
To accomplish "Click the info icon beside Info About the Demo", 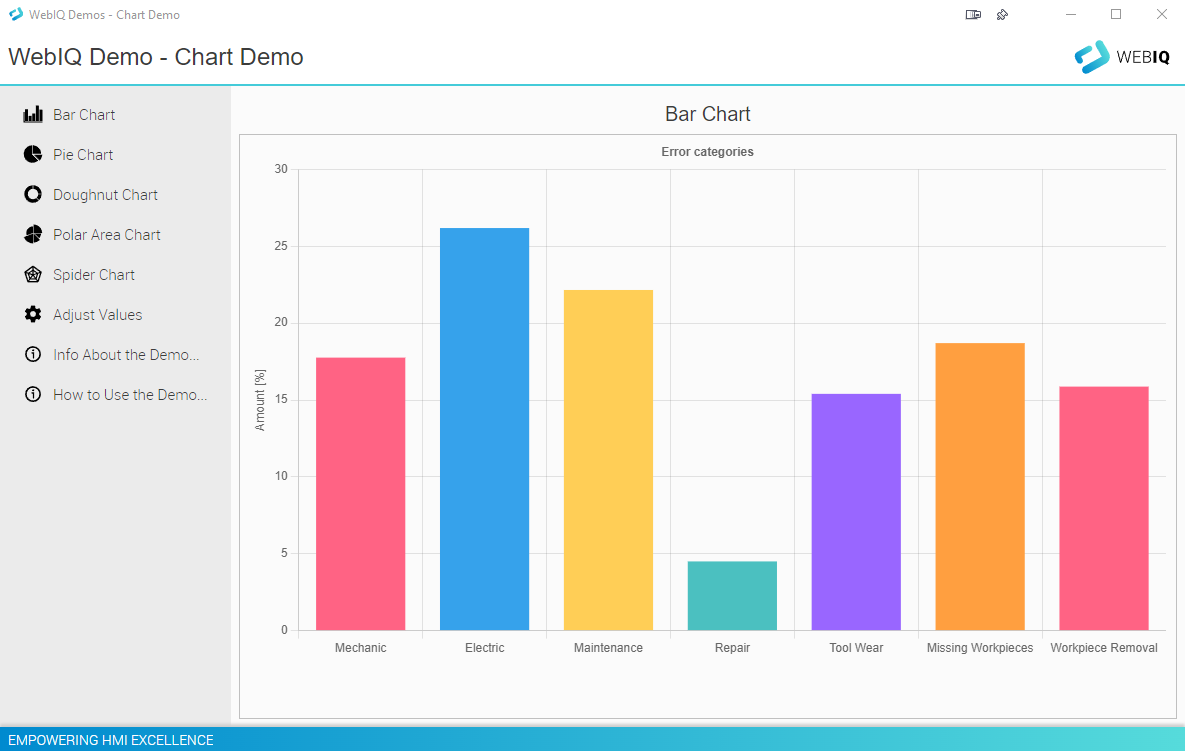I will point(32,354).
